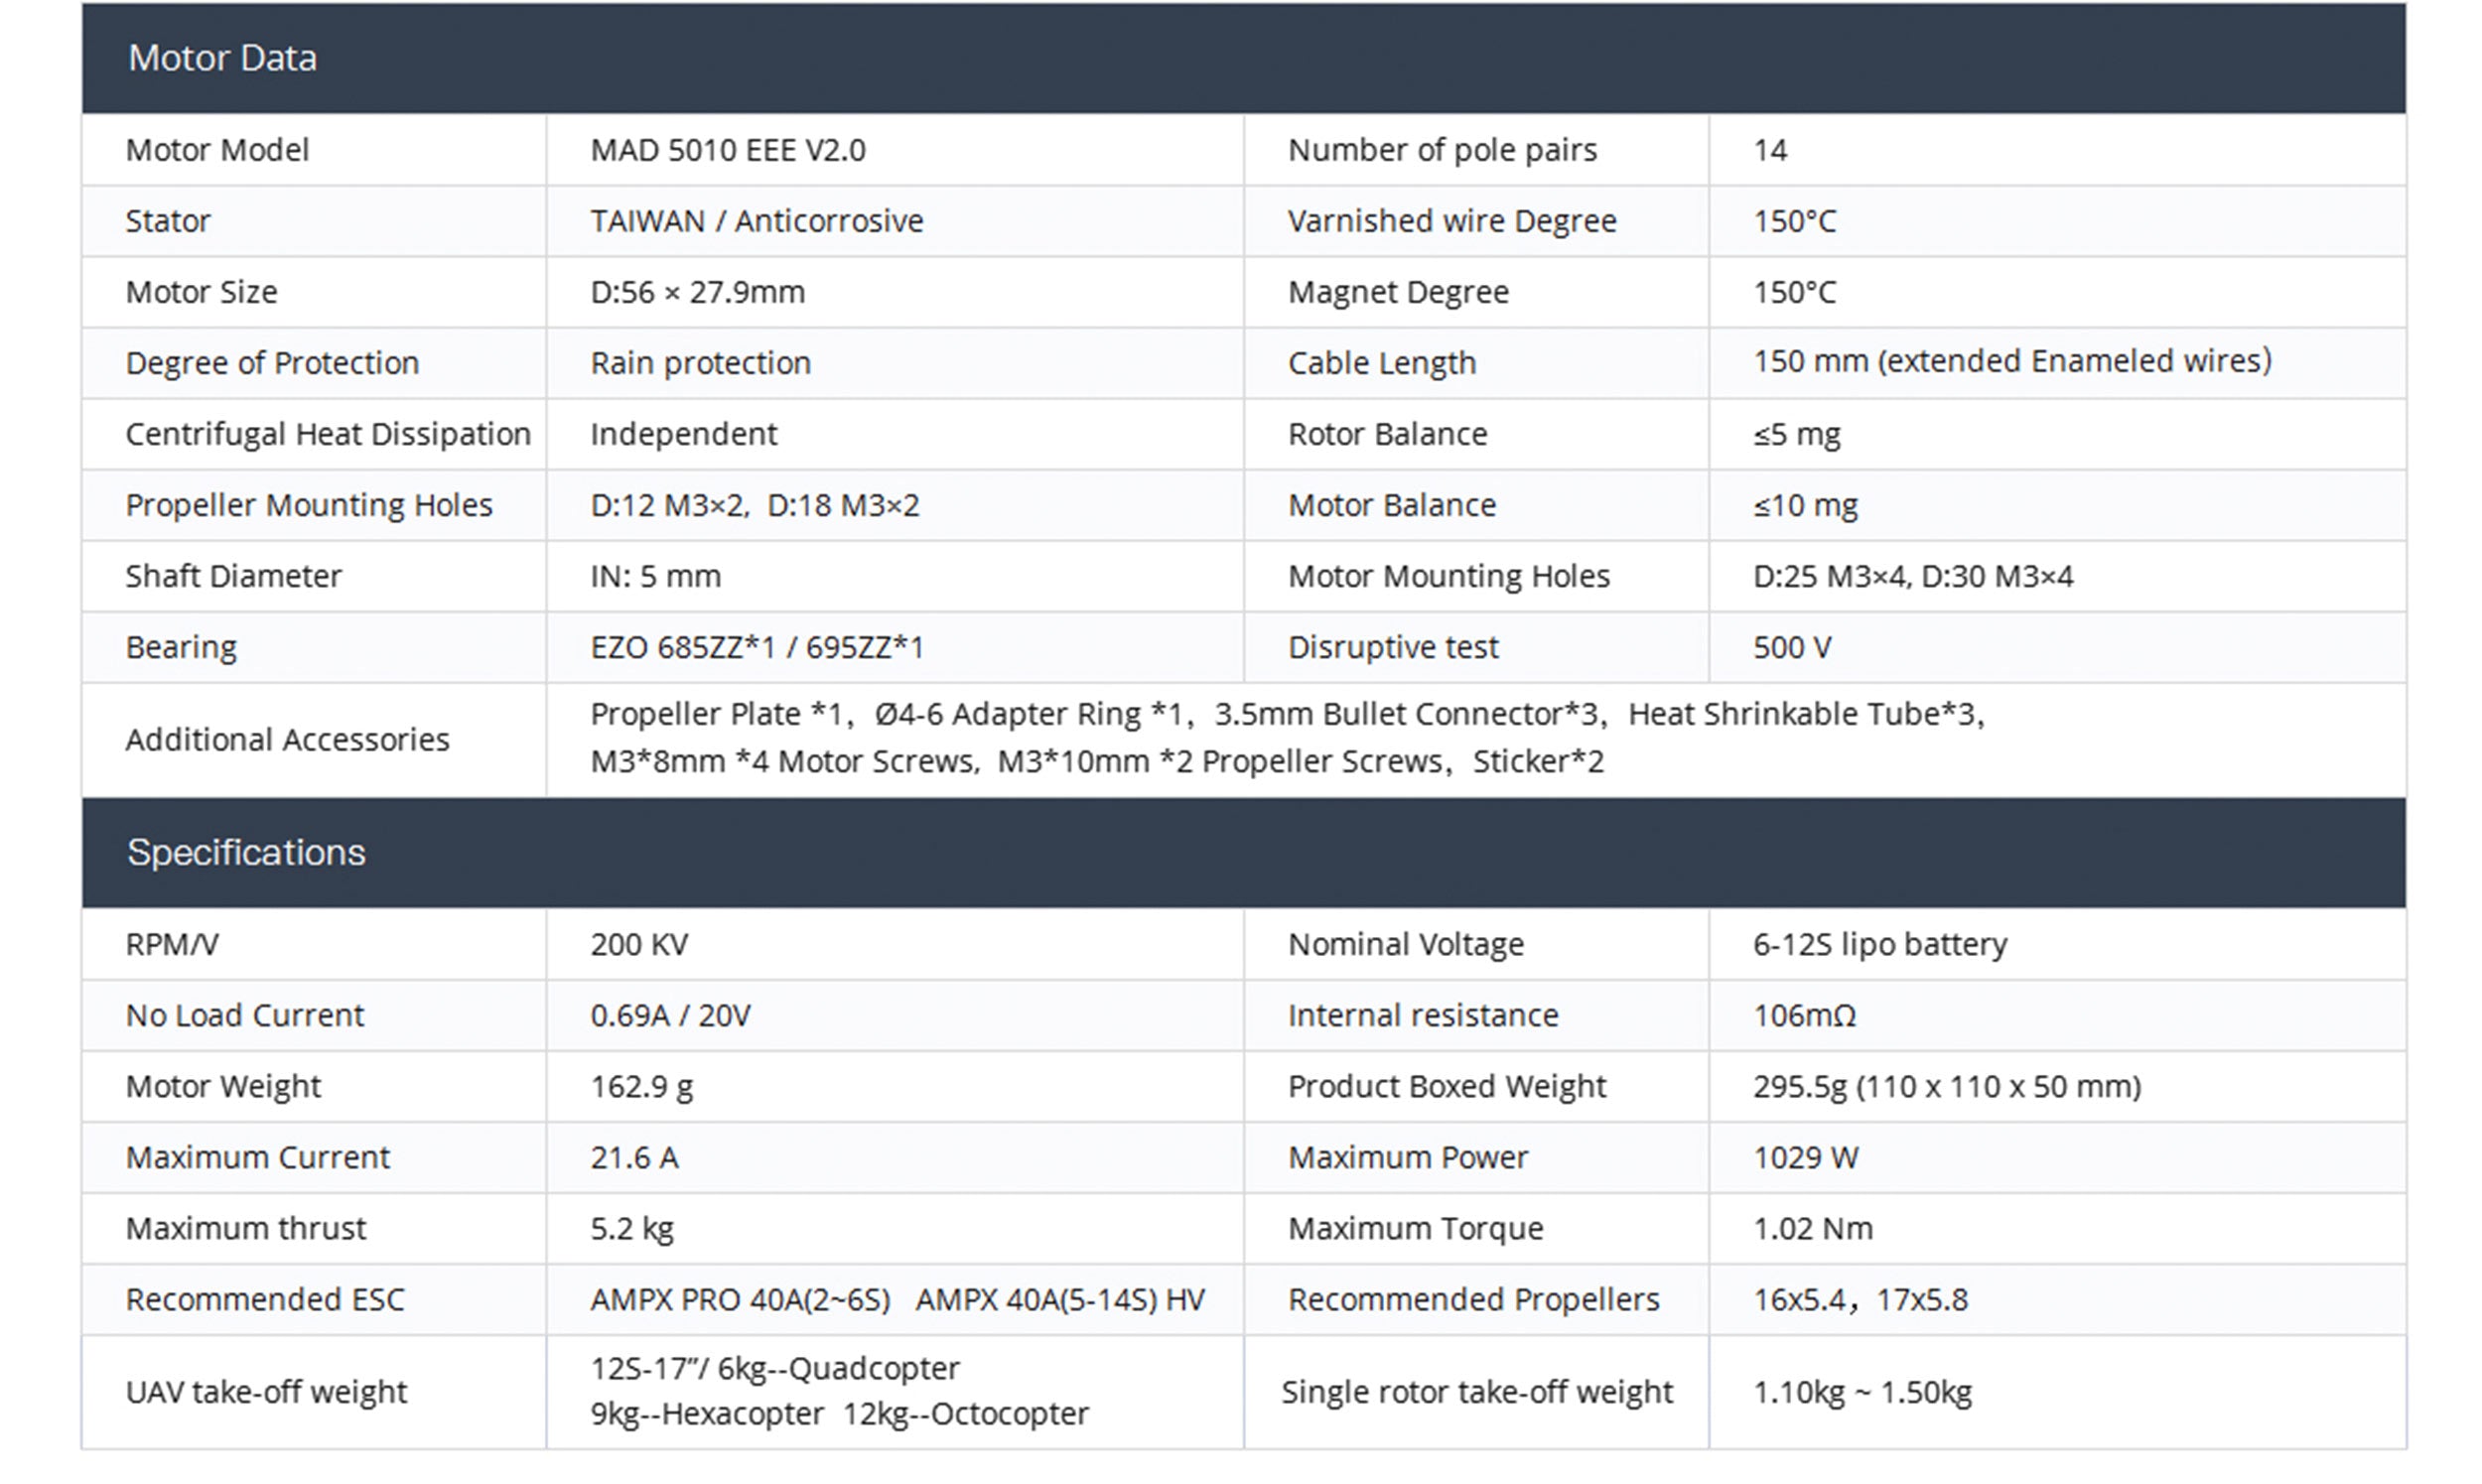The image size is (2482, 1484).
Task: Click the Motor Weight 162.9 g value
Action: (641, 1086)
